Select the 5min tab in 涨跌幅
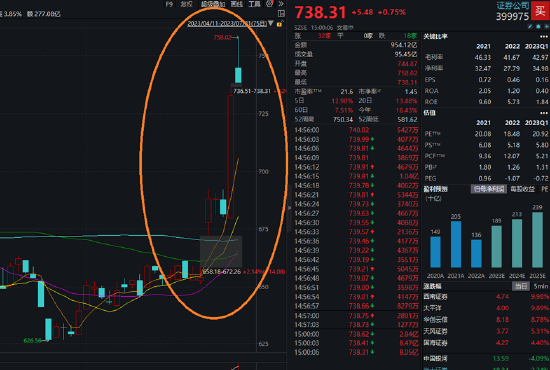 click(x=541, y=286)
